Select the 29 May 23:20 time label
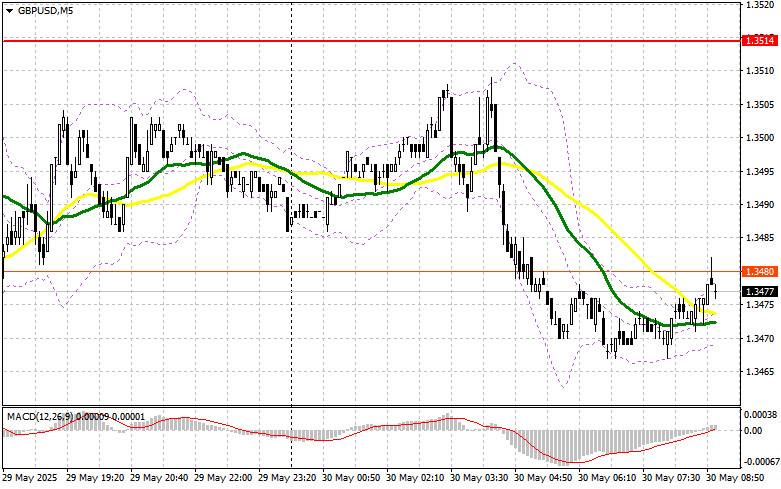Image resolution: width=781 pixels, height=489 pixels. click(287, 478)
